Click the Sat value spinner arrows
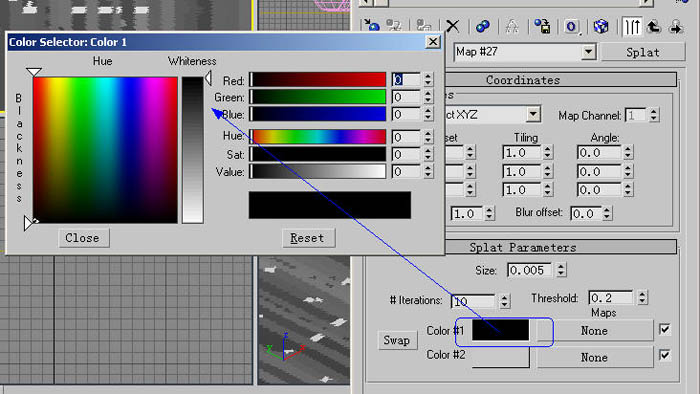Viewport: 700px width, 394px height. [x=428, y=154]
